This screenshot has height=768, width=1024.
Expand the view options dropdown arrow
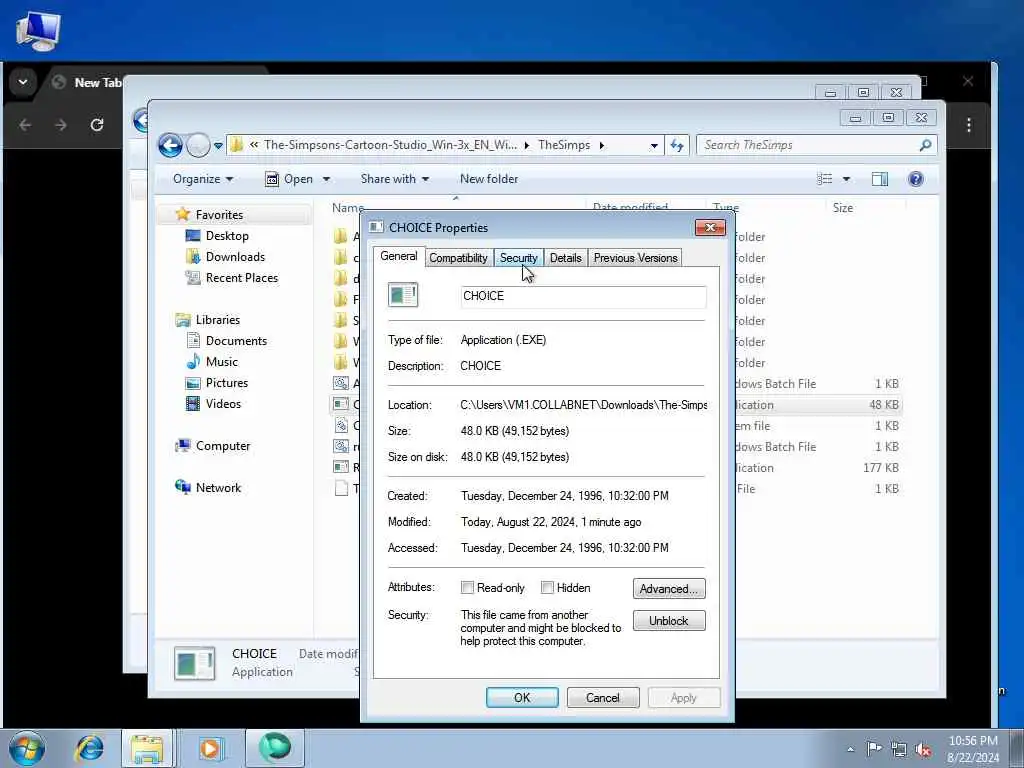click(846, 179)
